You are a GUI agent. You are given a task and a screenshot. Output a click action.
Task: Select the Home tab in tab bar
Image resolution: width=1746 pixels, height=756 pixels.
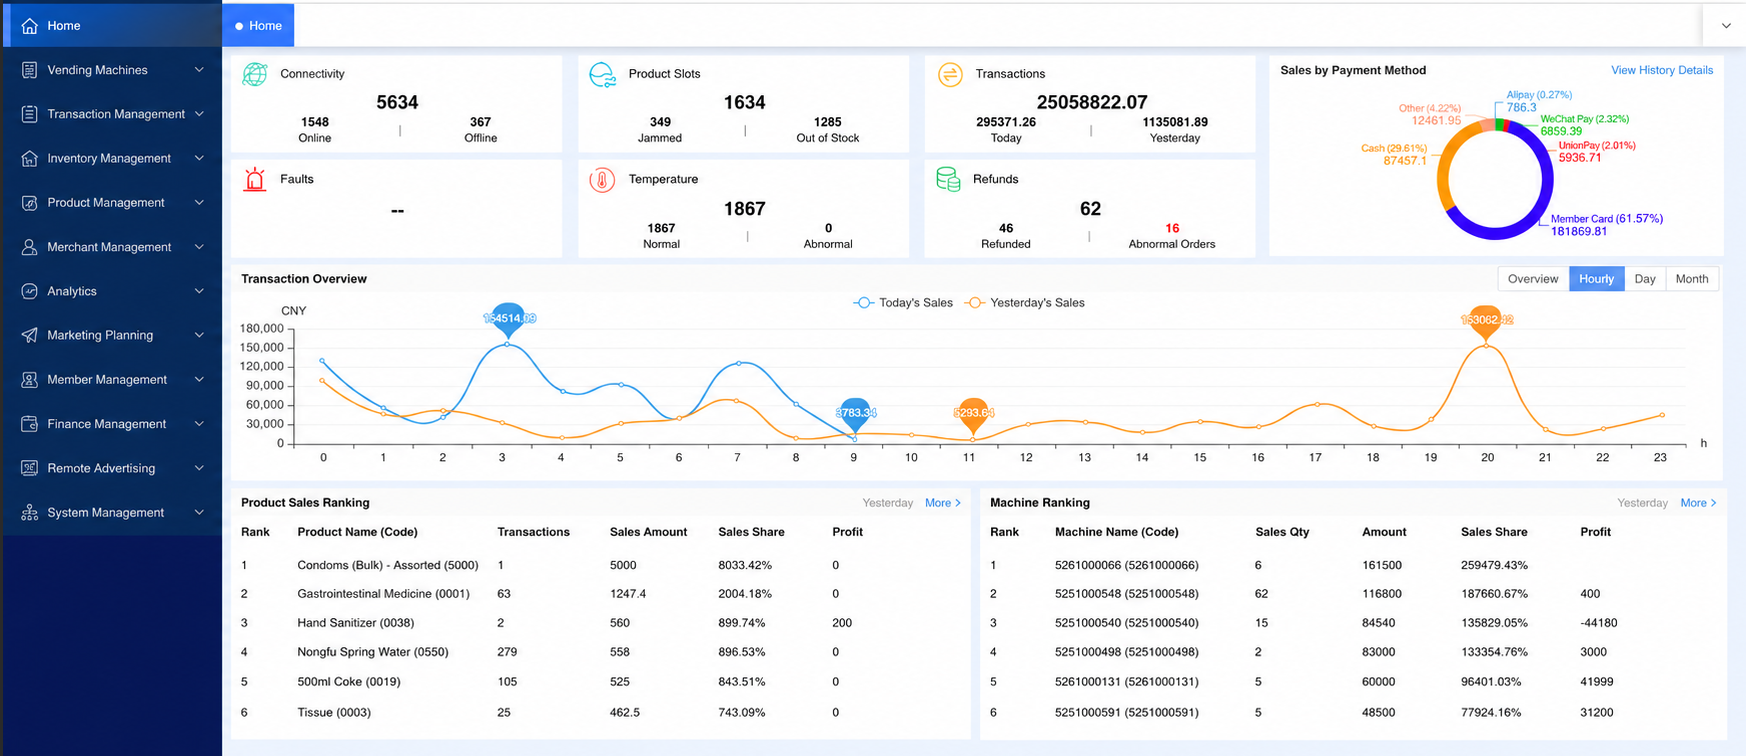258,26
